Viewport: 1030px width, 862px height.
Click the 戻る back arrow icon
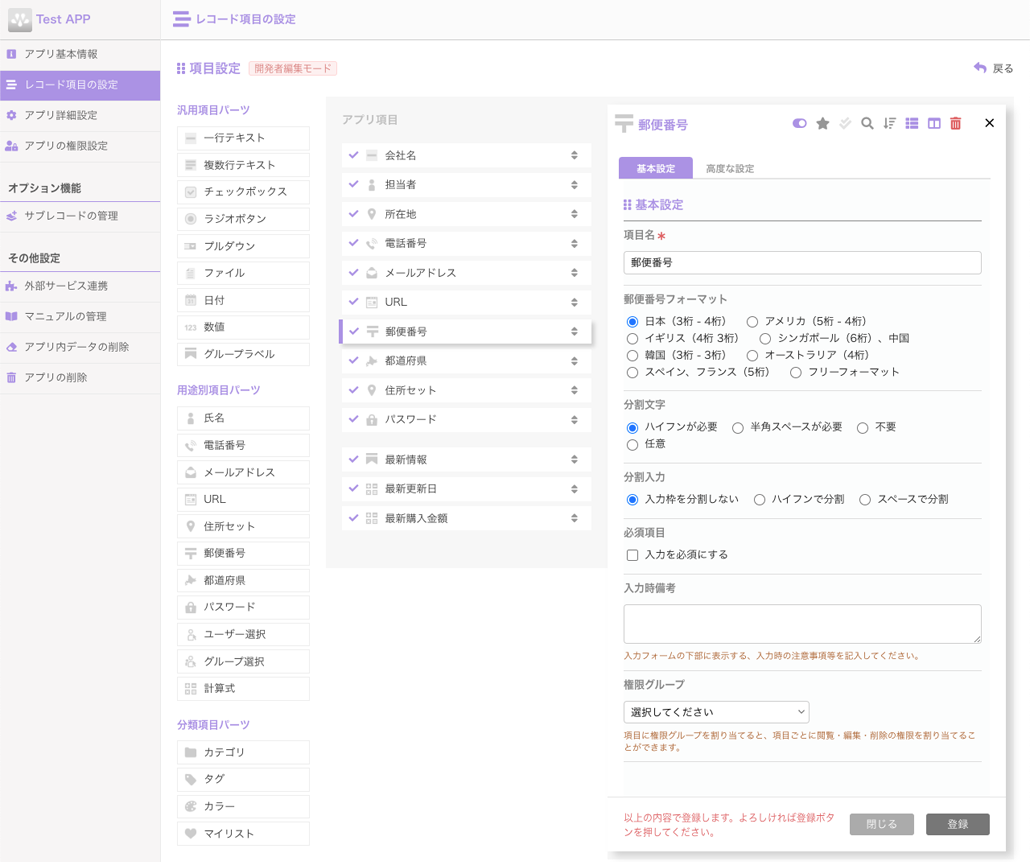coord(980,68)
